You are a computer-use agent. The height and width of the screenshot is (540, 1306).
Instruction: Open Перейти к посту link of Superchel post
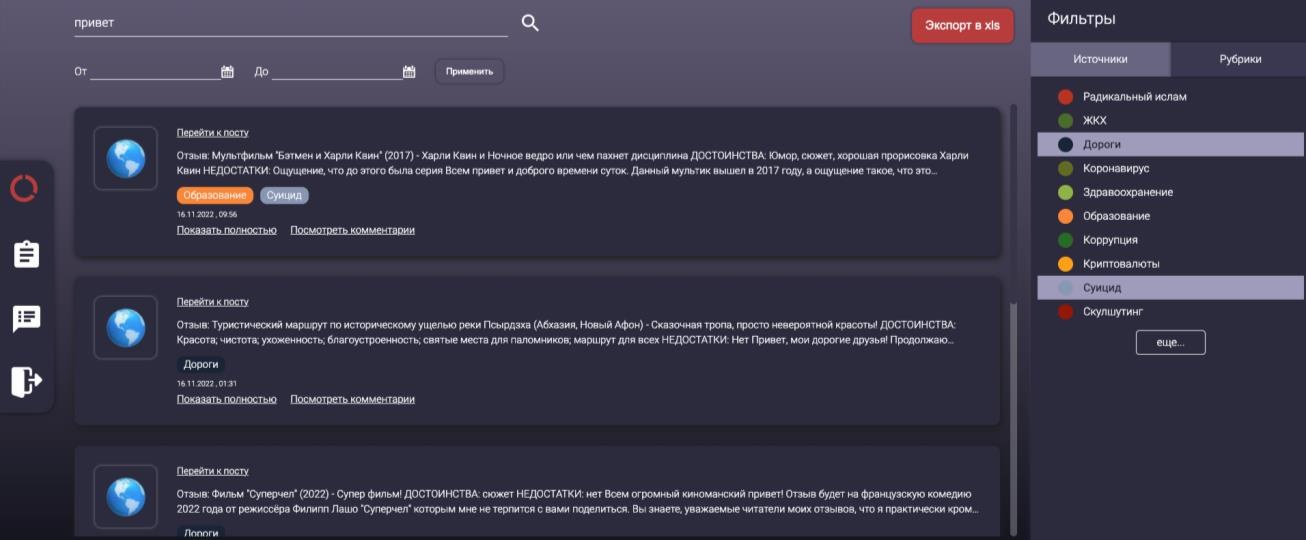click(213, 471)
